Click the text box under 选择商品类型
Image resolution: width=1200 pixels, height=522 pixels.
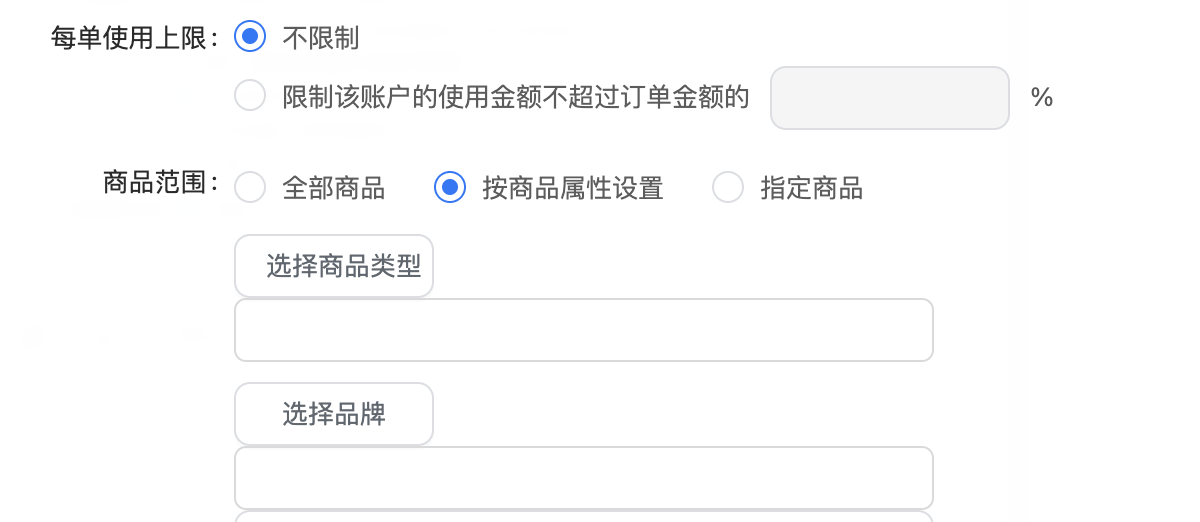(x=583, y=330)
